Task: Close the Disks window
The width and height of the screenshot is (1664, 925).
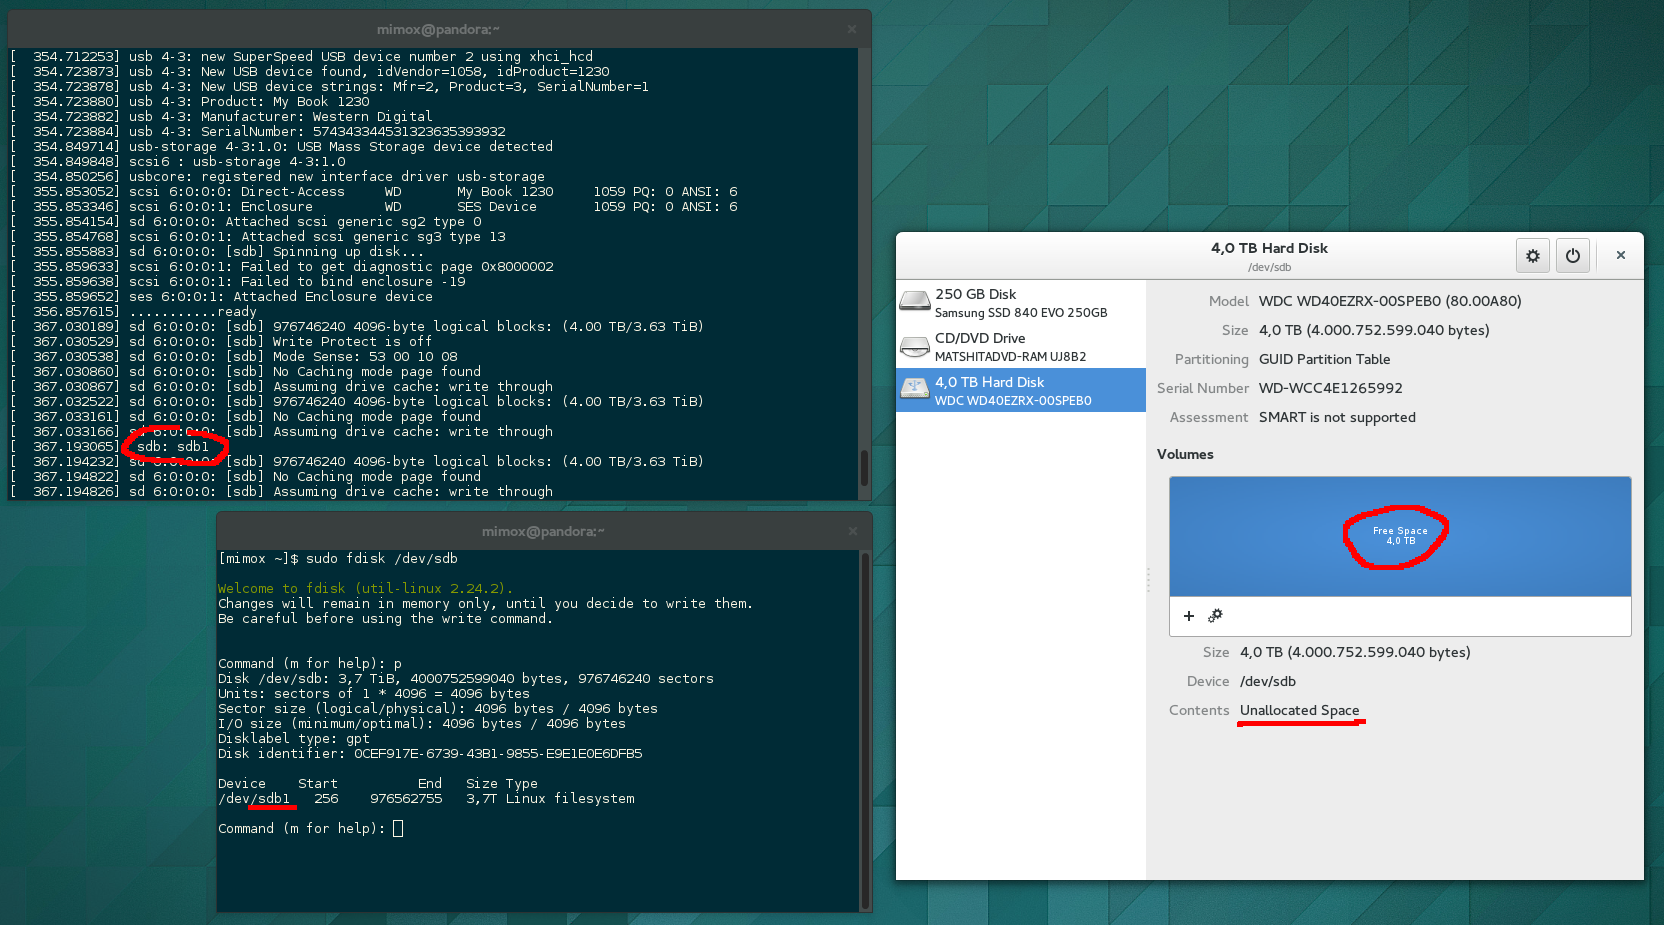Action: (x=1621, y=256)
